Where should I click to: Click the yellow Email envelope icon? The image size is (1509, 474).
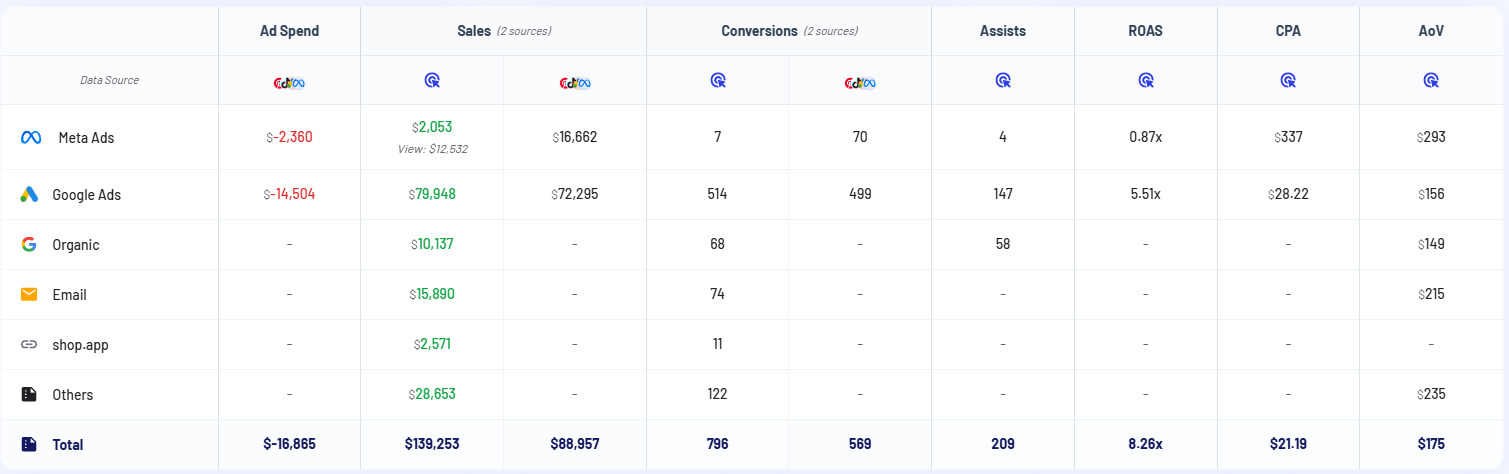(x=29, y=295)
